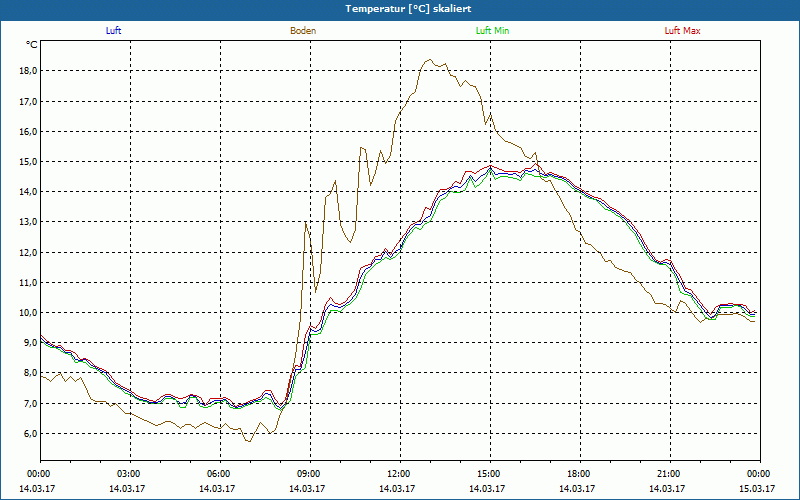Click the °C unit label
The height and width of the screenshot is (500, 800).
pos(32,45)
